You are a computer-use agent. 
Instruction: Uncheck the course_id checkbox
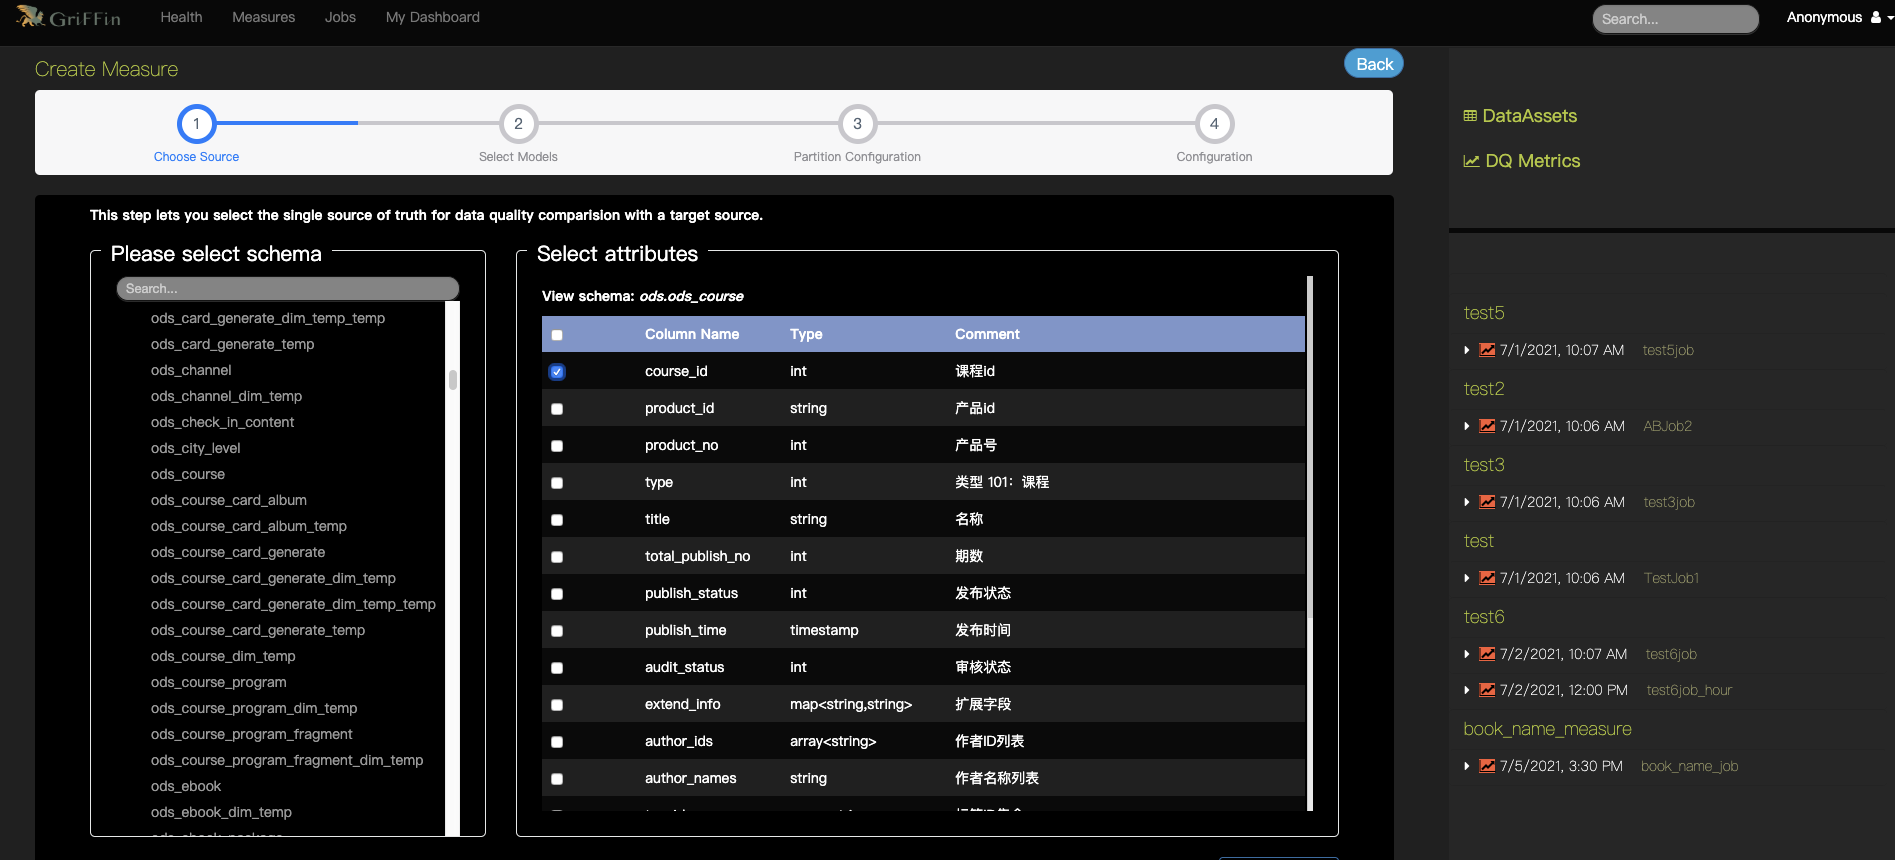[x=557, y=372]
